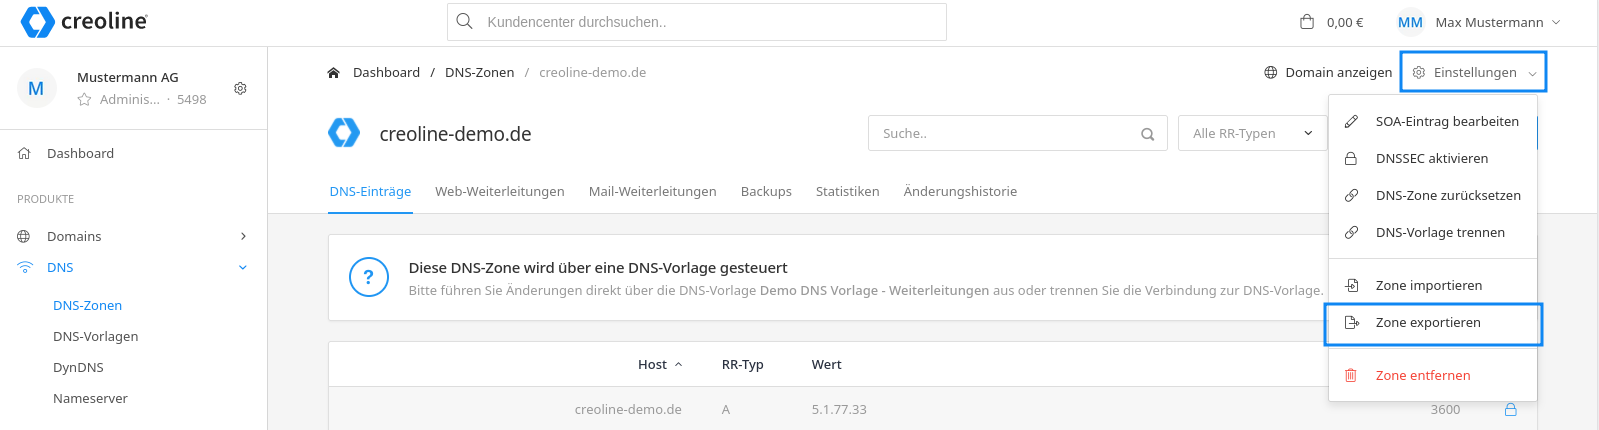Image resolution: width=1599 pixels, height=430 pixels.
Task: Click the creoline-demo.de host cell
Action: coord(628,409)
